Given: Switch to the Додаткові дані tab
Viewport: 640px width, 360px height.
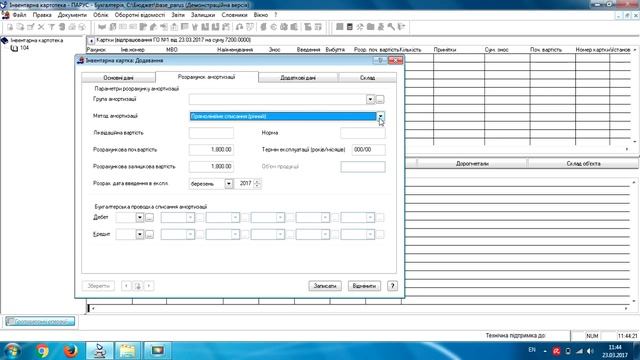Looking at the screenshot, I should coord(298,78).
